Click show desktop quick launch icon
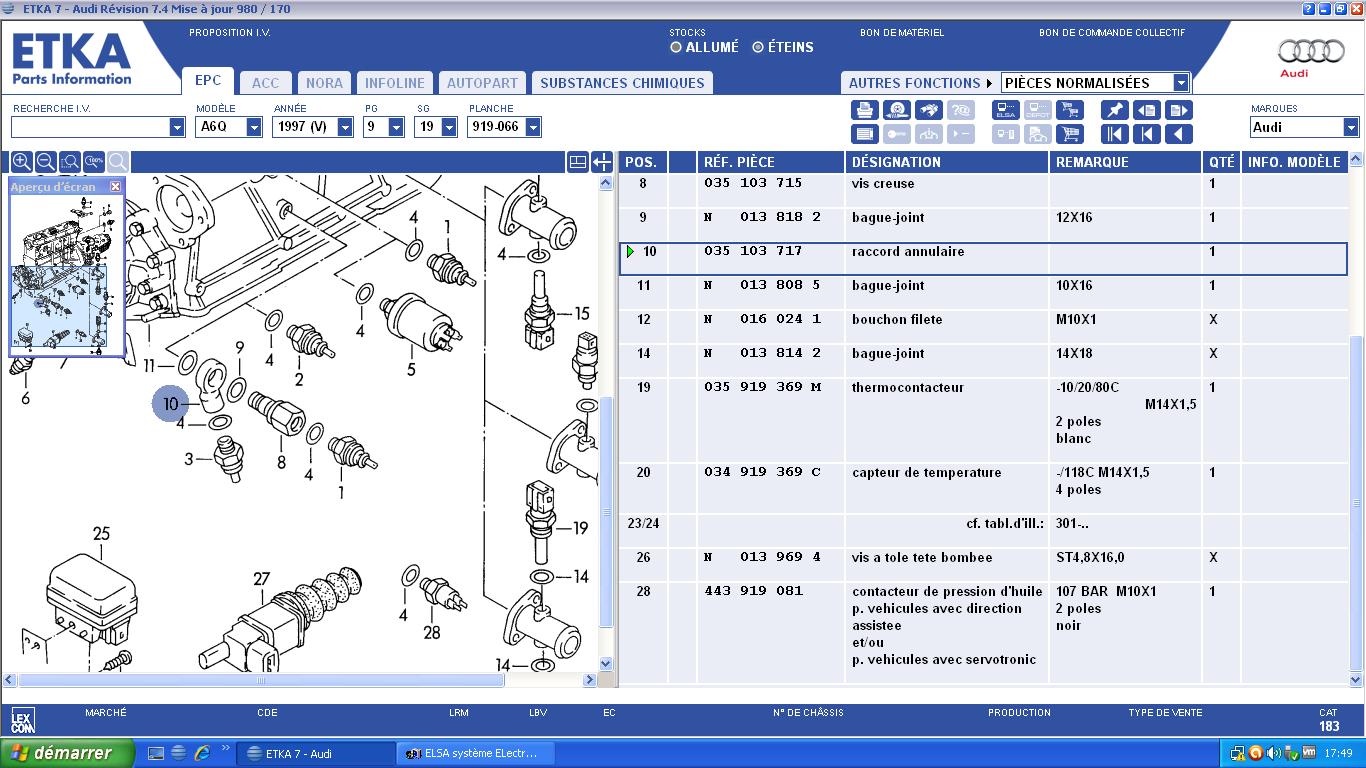Image resolution: width=1366 pixels, height=768 pixels. 156,753
